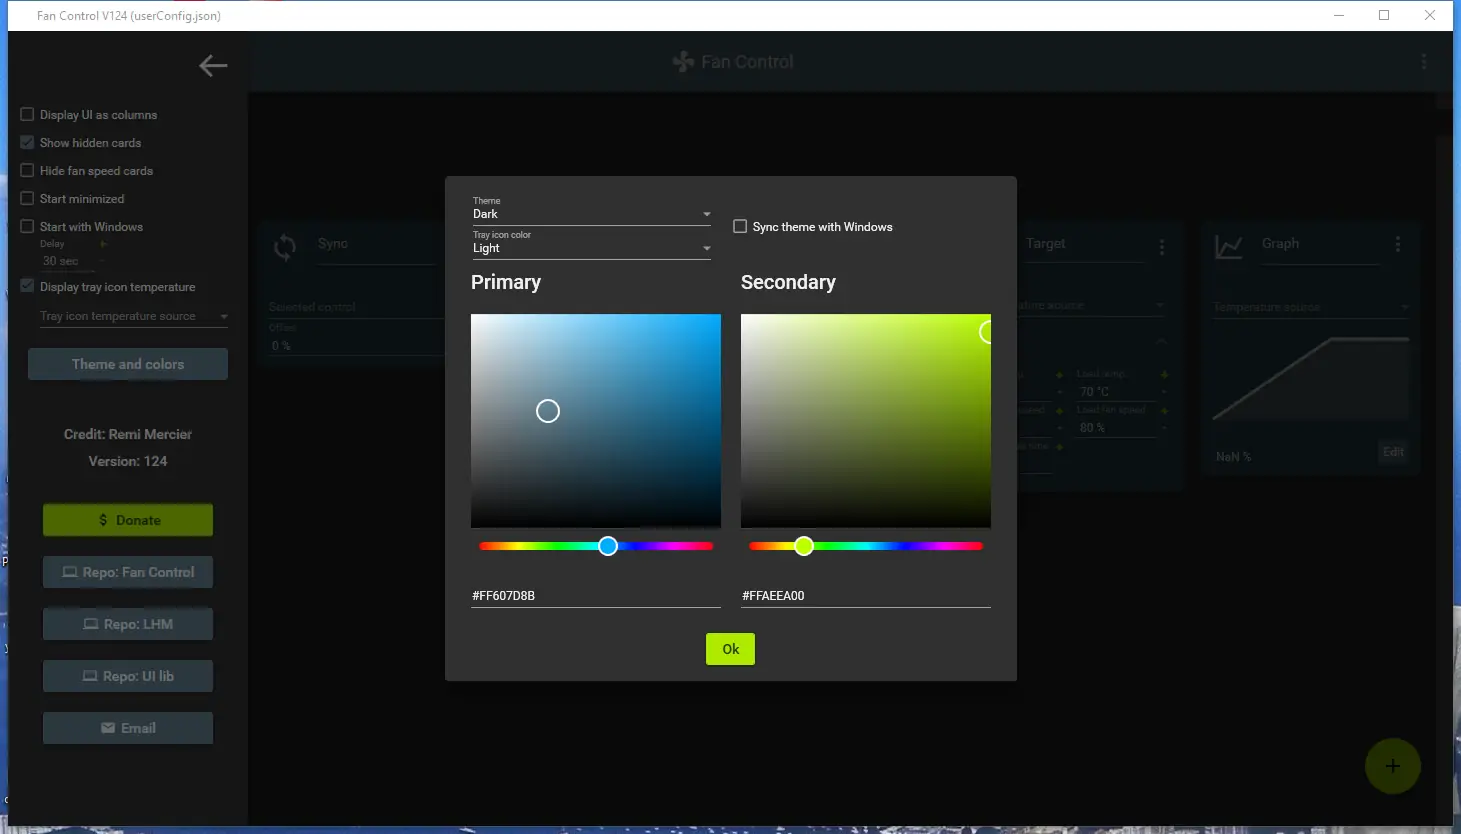Click the fan logo icon in the header
This screenshot has height=834, width=1461.
(683, 62)
